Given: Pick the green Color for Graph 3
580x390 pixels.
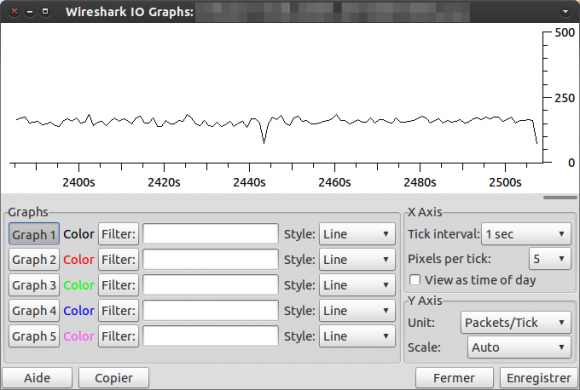Looking at the screenshot, I should (79, 285).
